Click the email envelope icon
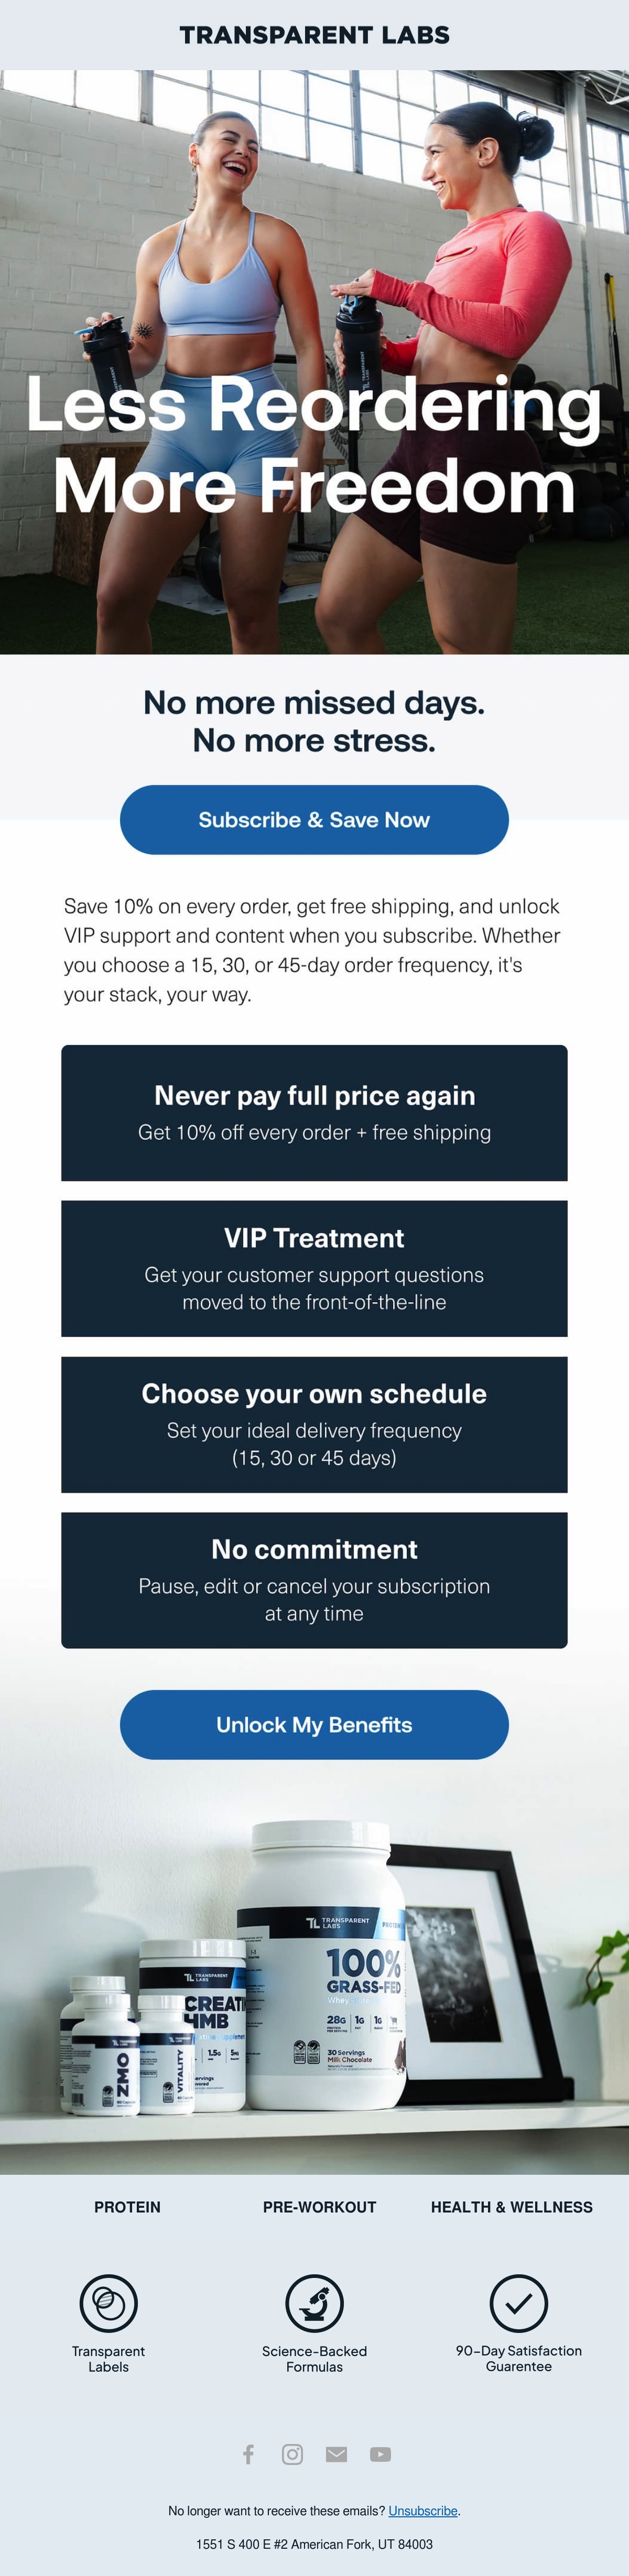Viewport: 629px width, 2576px height. (336, 2454)
